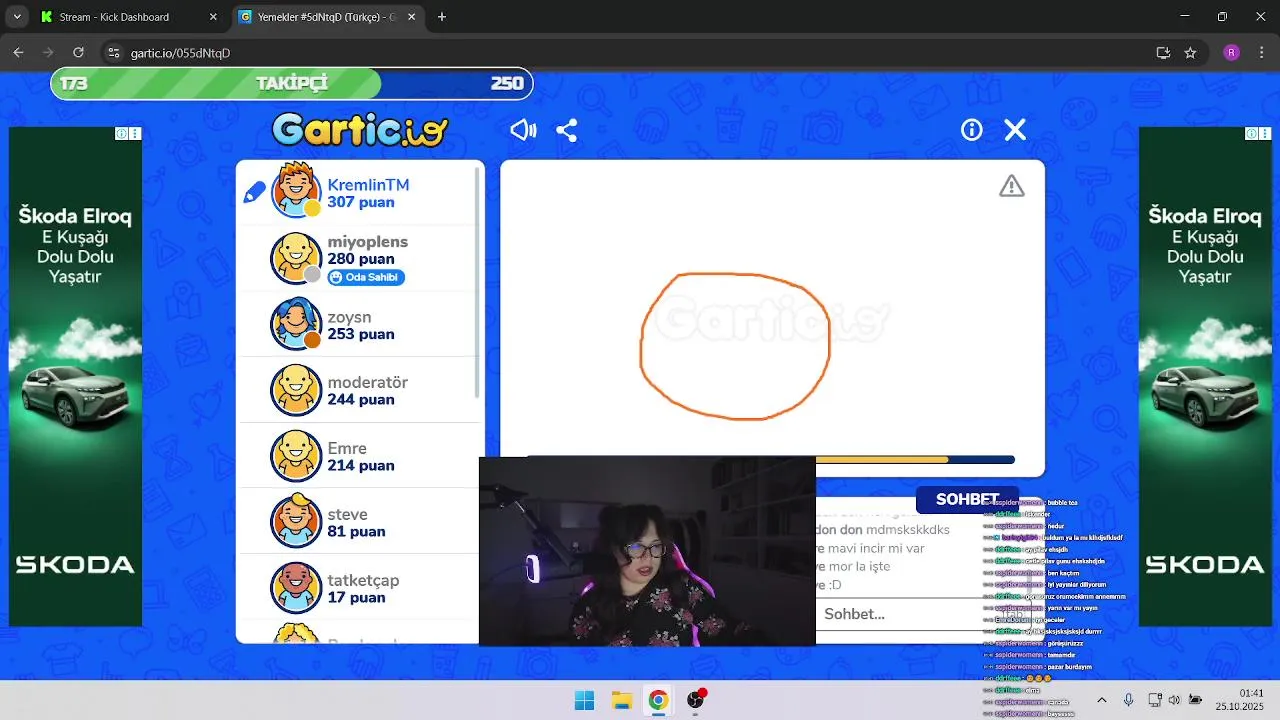Click the address bar URL gartic.io/055dNtqD

[180, 53]
